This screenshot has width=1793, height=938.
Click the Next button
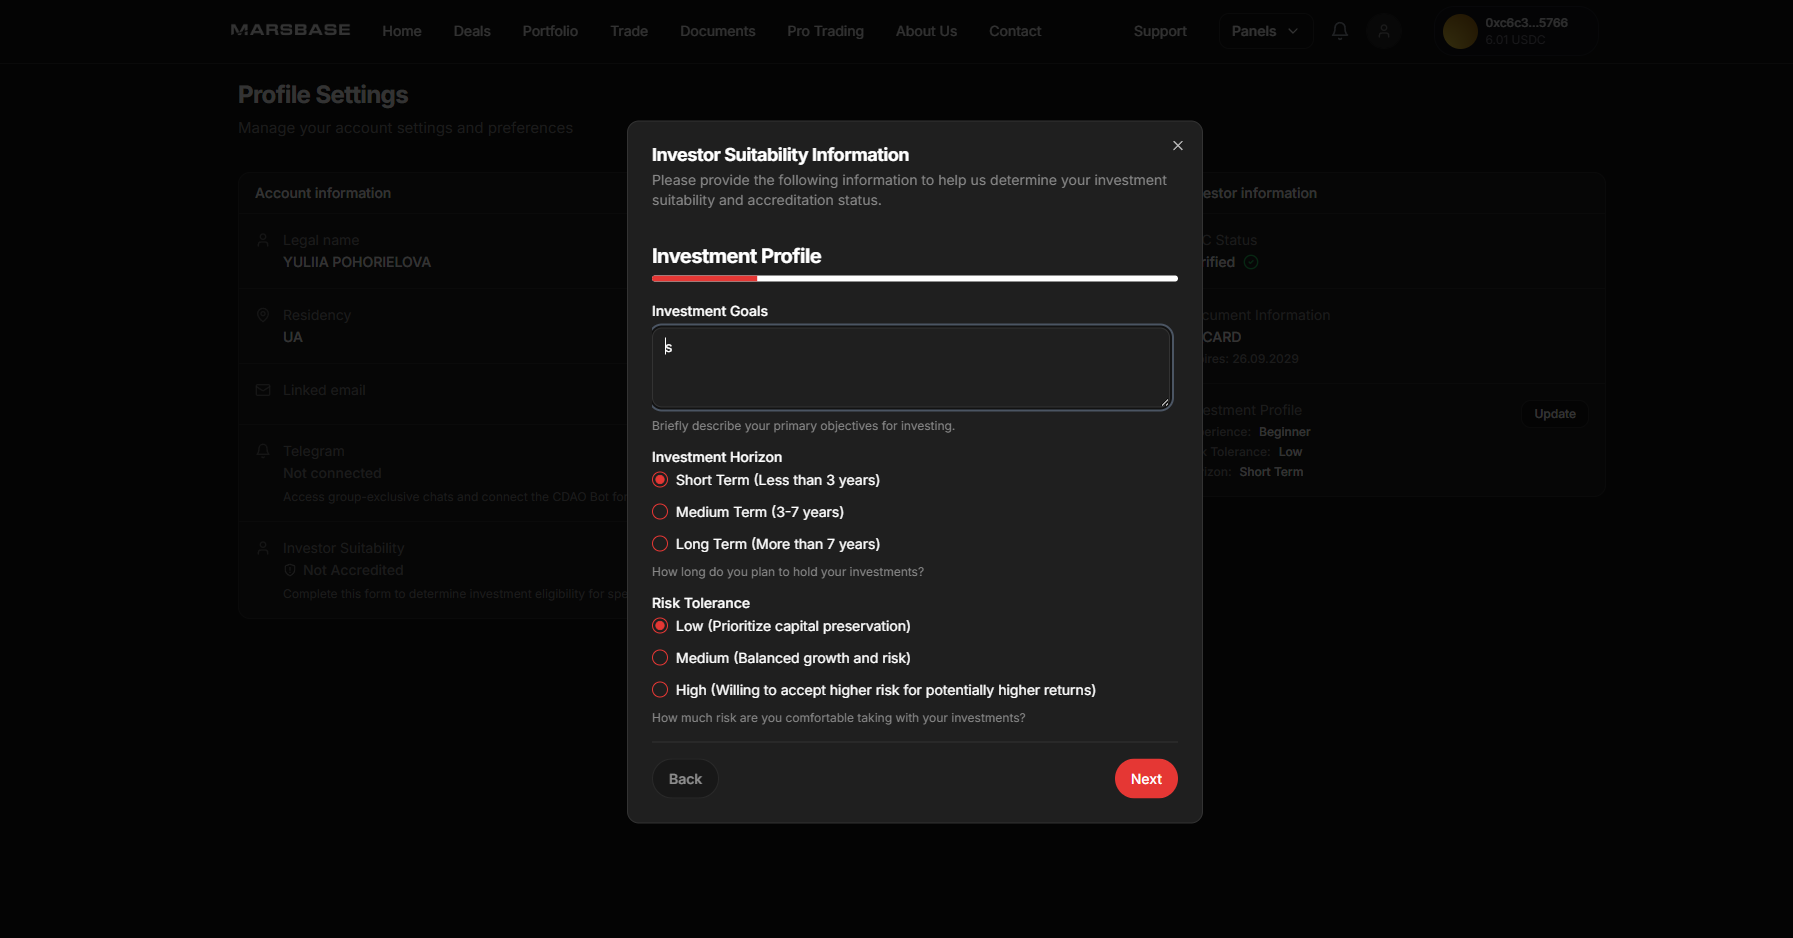click(x=1146, y=778)
